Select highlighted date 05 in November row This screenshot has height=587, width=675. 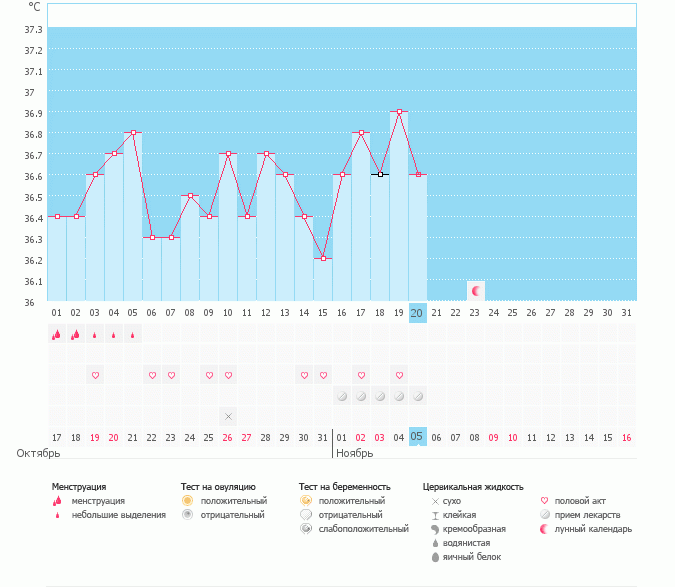click(x=418, y=437)
